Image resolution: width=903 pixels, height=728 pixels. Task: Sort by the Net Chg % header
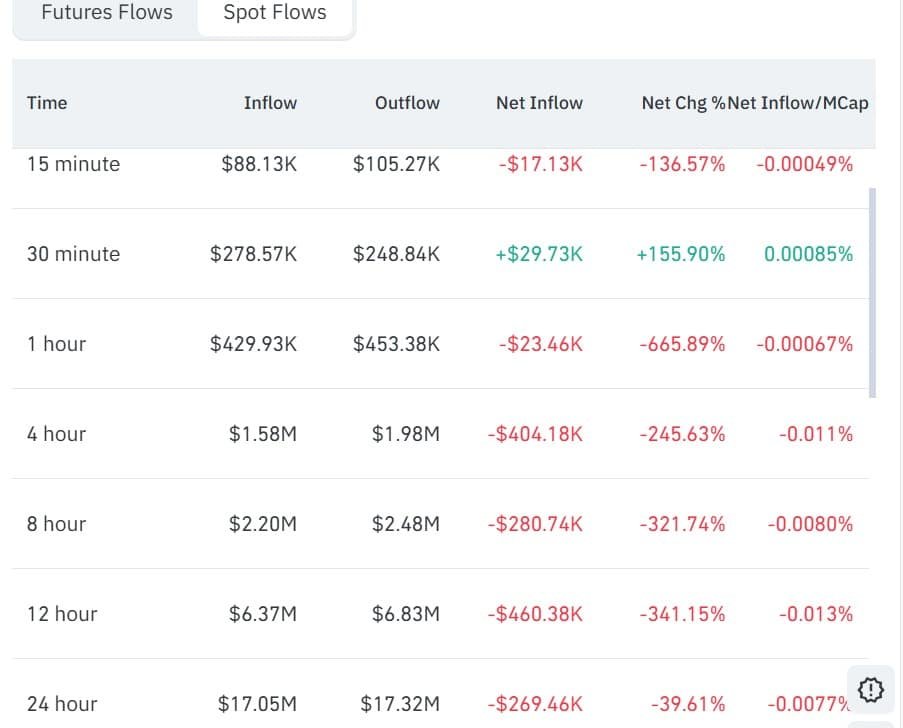click(x=684, y=103)
